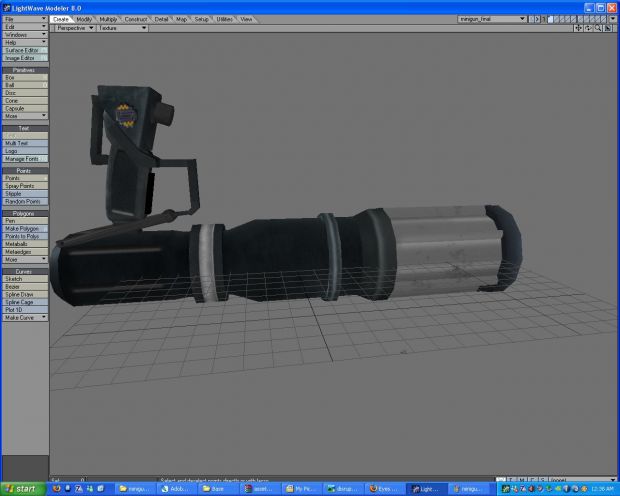Viewport: 620px width, 496px height.
Task: Switch to the Modify tab
Action: pyautogui.click(x=84, y=19)
